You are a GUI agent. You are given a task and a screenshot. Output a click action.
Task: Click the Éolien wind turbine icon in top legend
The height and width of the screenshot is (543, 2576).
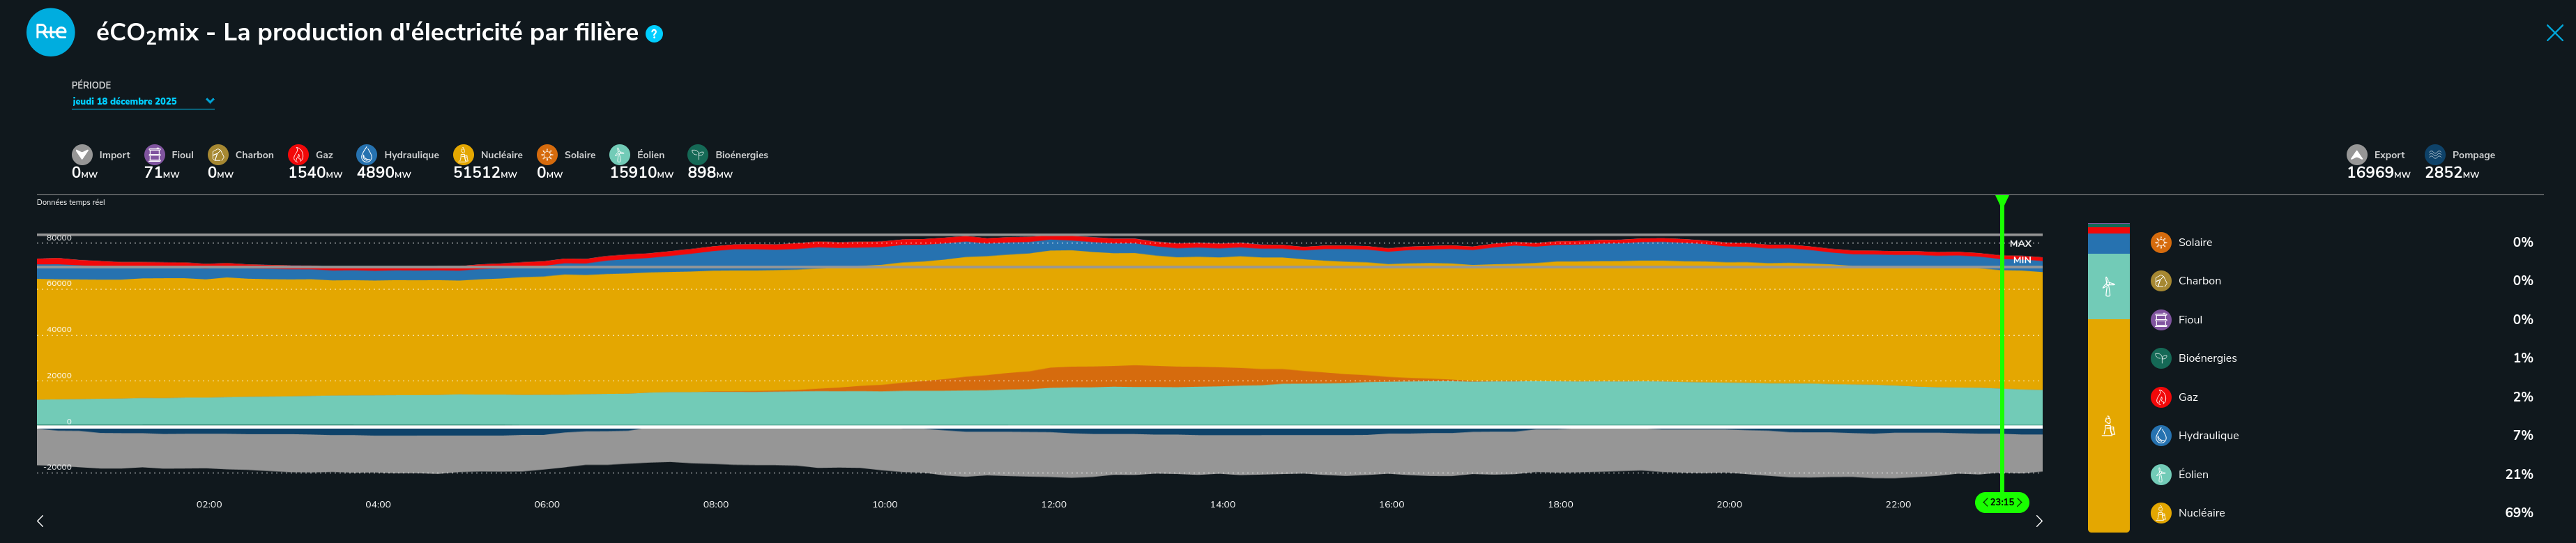point(619,155)
